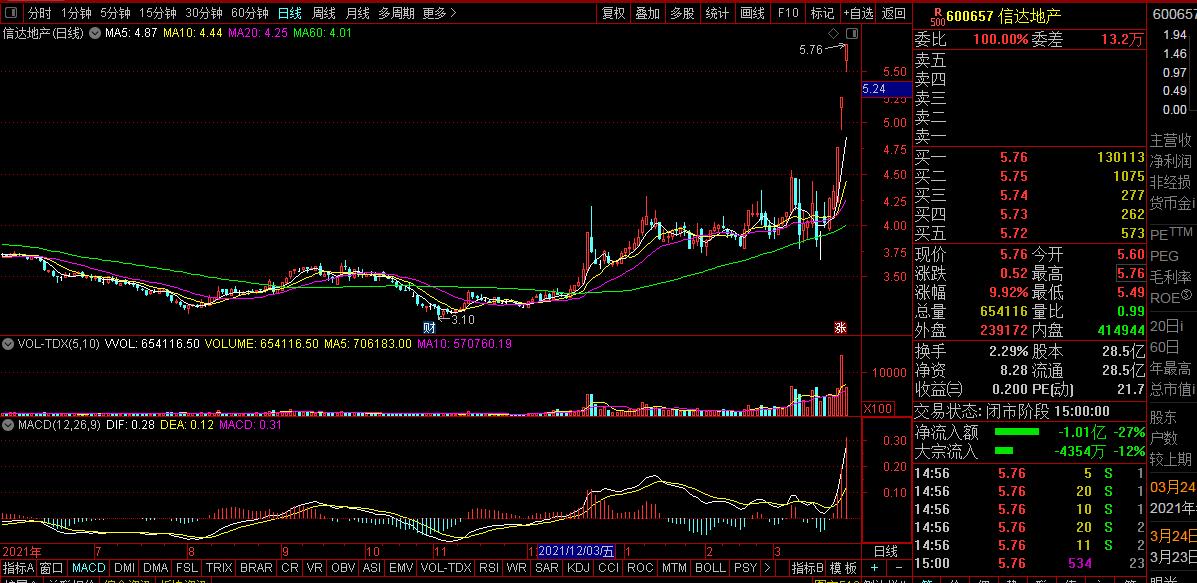The height and width of the screenshot is (583, 1197).
Task: Click the 返回 back button
Action: coord(894,13)
